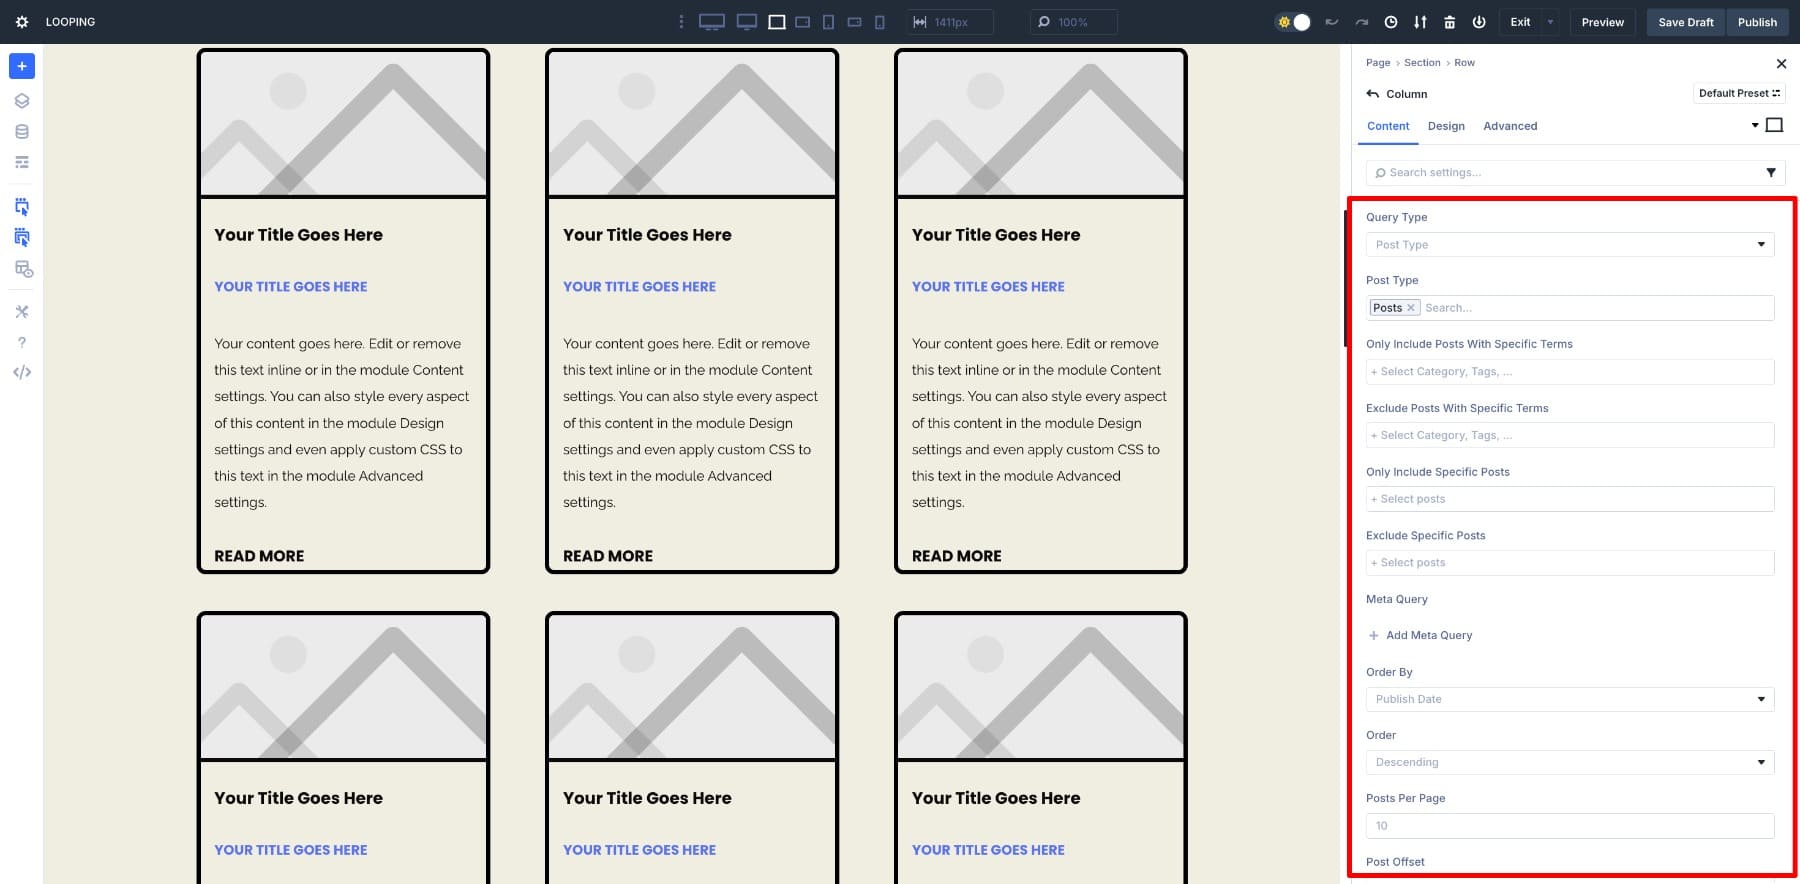This screenshot has height=884, width=1800.
Task: Switch to the Advanced tab
Action: click(1509, 126)
